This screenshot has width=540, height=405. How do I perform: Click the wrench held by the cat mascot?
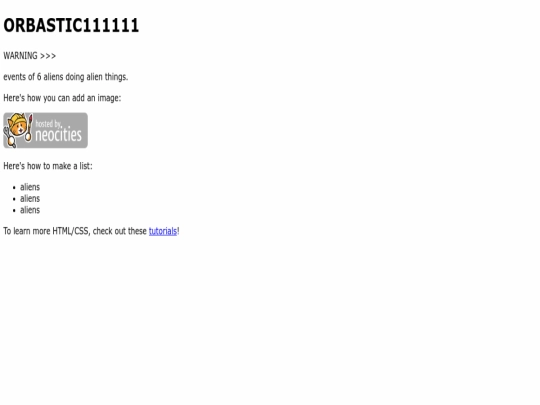(9, 137)
